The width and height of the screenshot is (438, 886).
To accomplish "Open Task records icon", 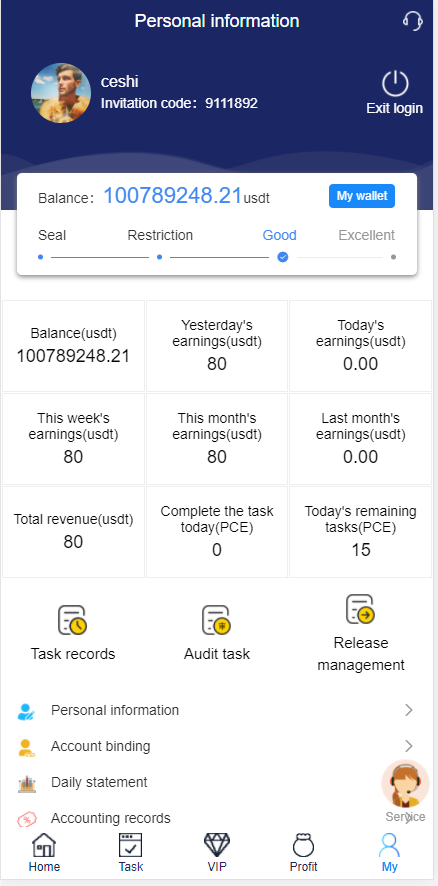I will click(x=72, y=620).
